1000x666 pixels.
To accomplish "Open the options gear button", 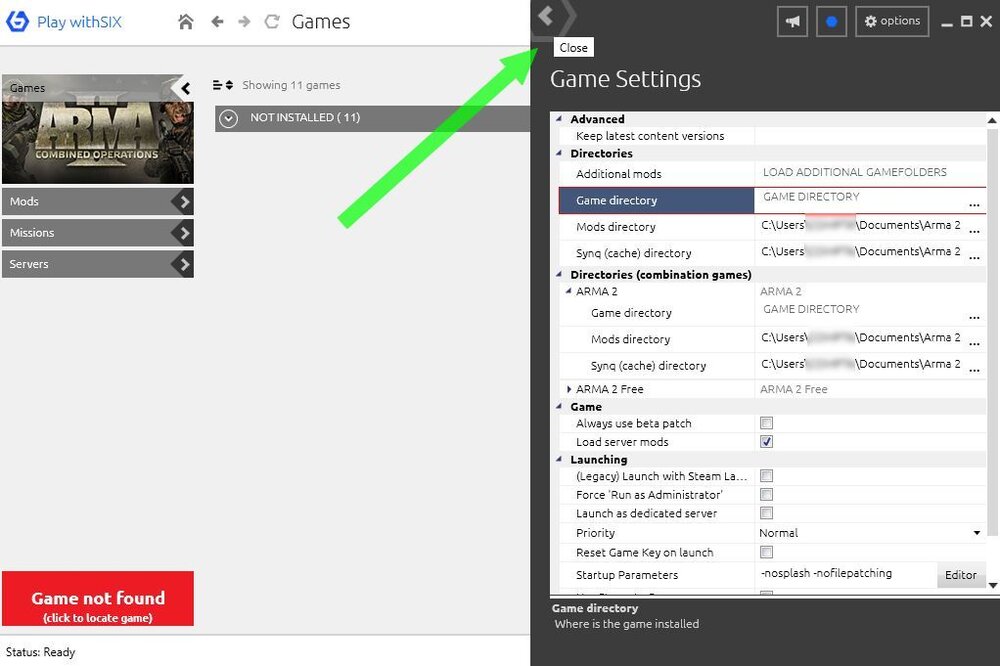I will coord(892,21).
